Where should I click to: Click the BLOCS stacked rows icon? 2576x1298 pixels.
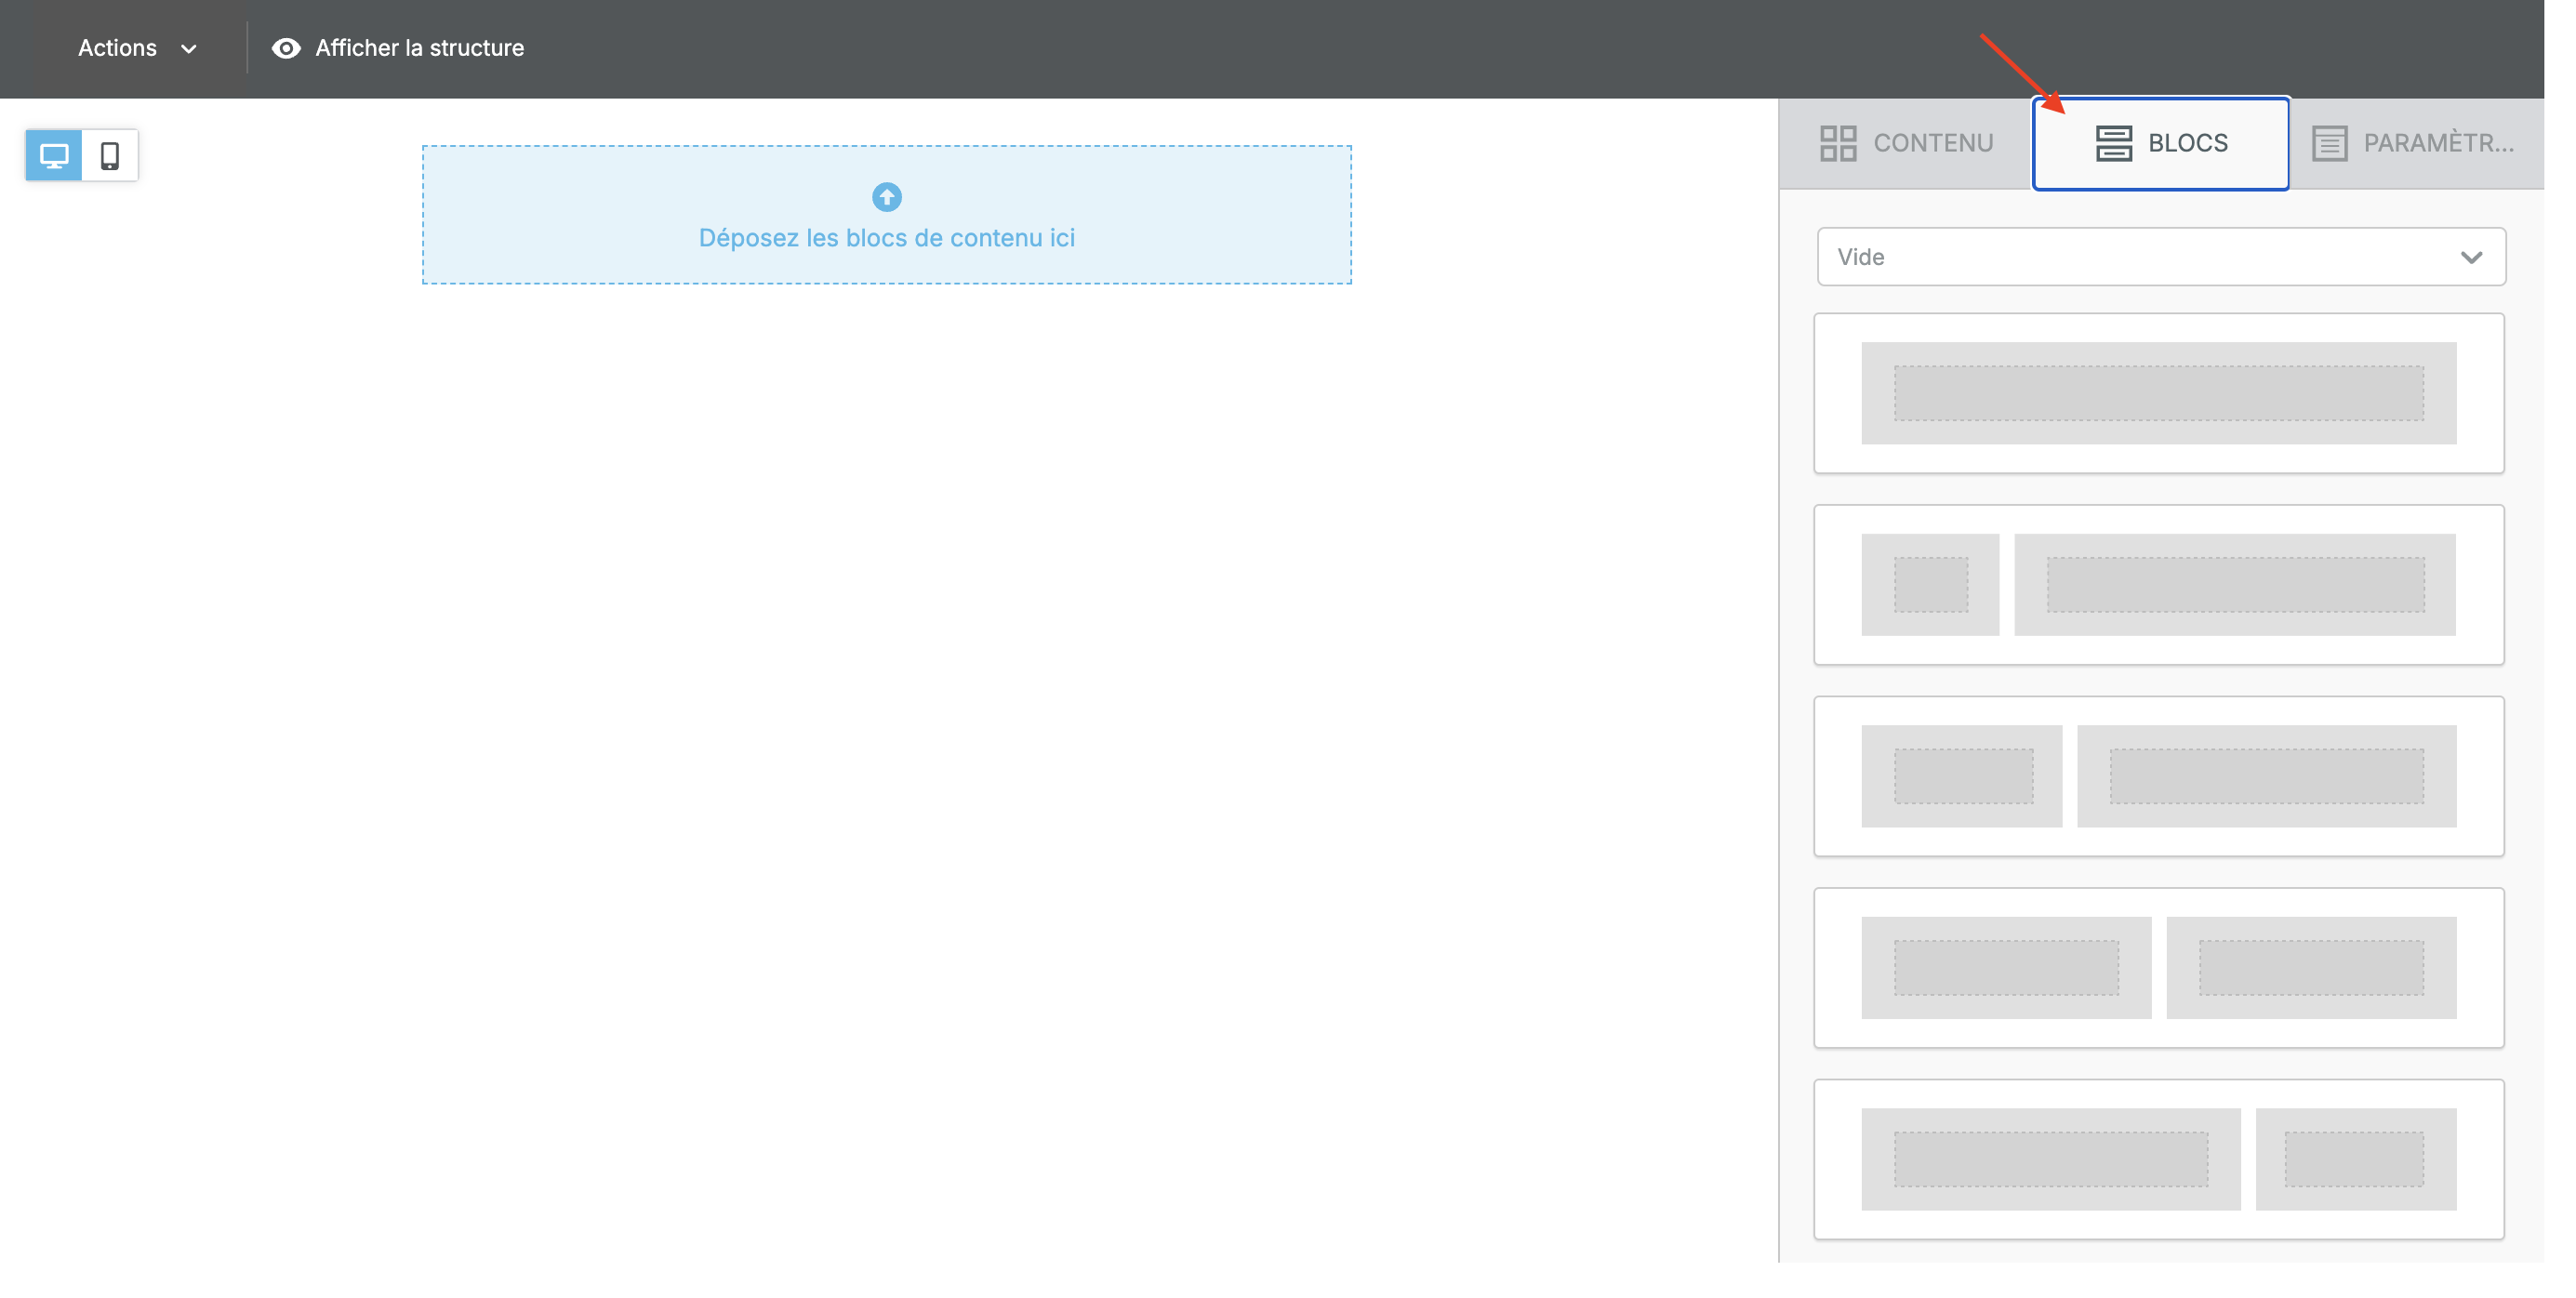pyautogui.click(x=2113, y=143)
